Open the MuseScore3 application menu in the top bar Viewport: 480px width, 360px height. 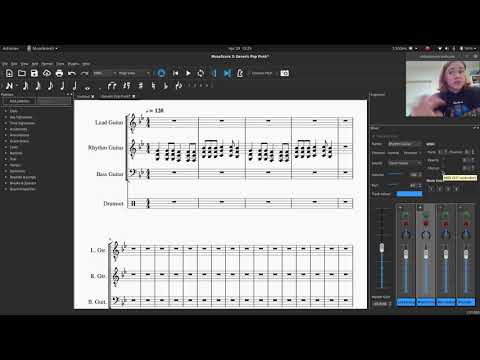pos(42,49)
